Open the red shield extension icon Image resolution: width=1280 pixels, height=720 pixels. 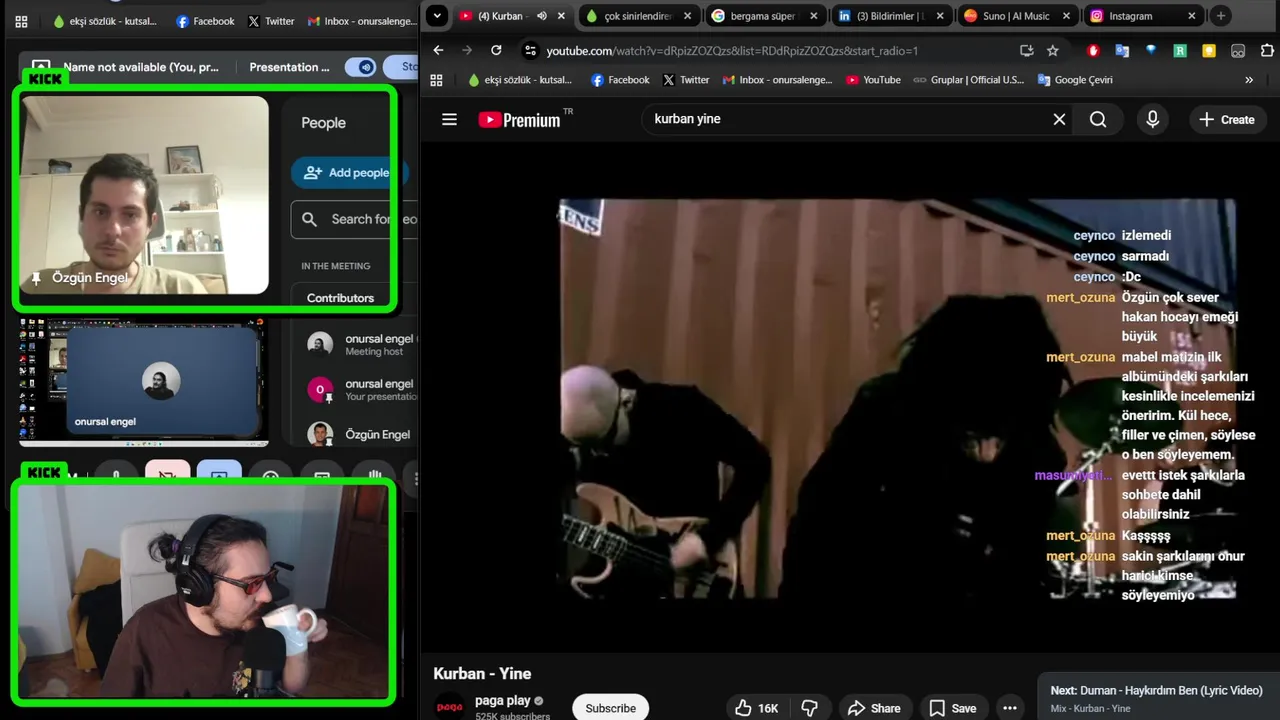[1094, 50]
